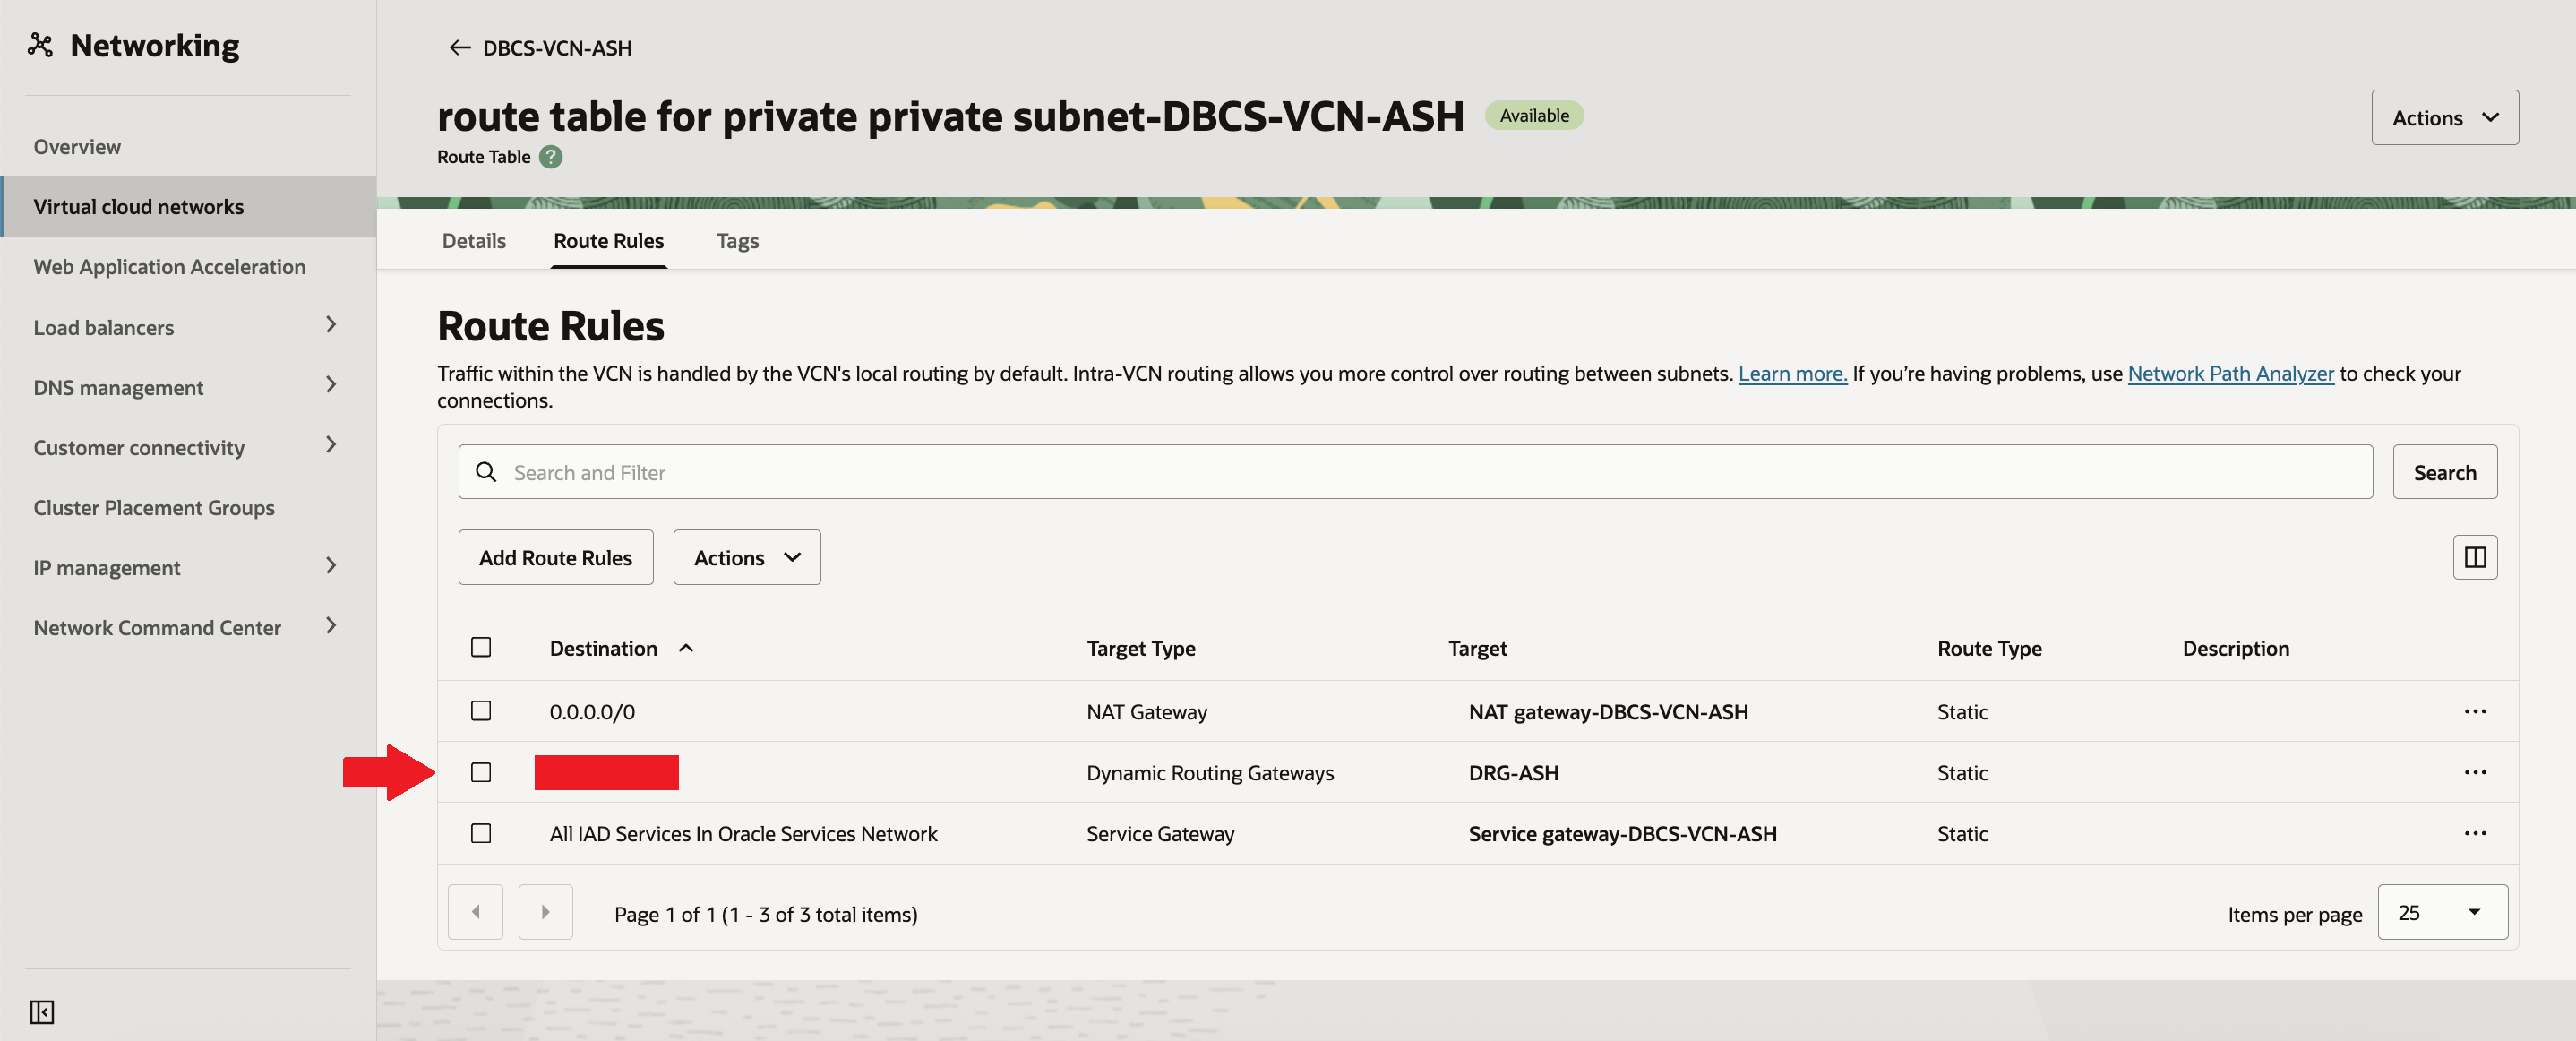This screenshot has width=2576, height=1041.
Task: Collapse sidebar using bottom-left panel icon
Action: click(42, 1012)
